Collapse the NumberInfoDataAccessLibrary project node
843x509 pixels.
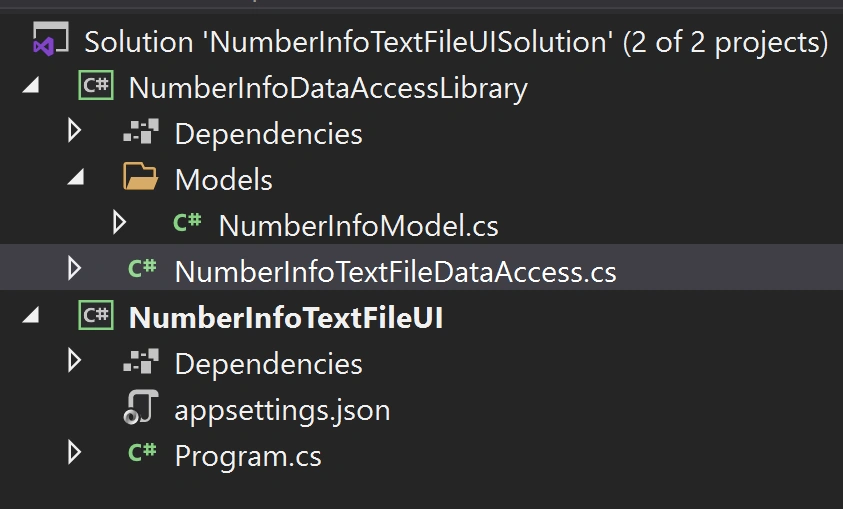pyautogui.click(x=31, y=84)
